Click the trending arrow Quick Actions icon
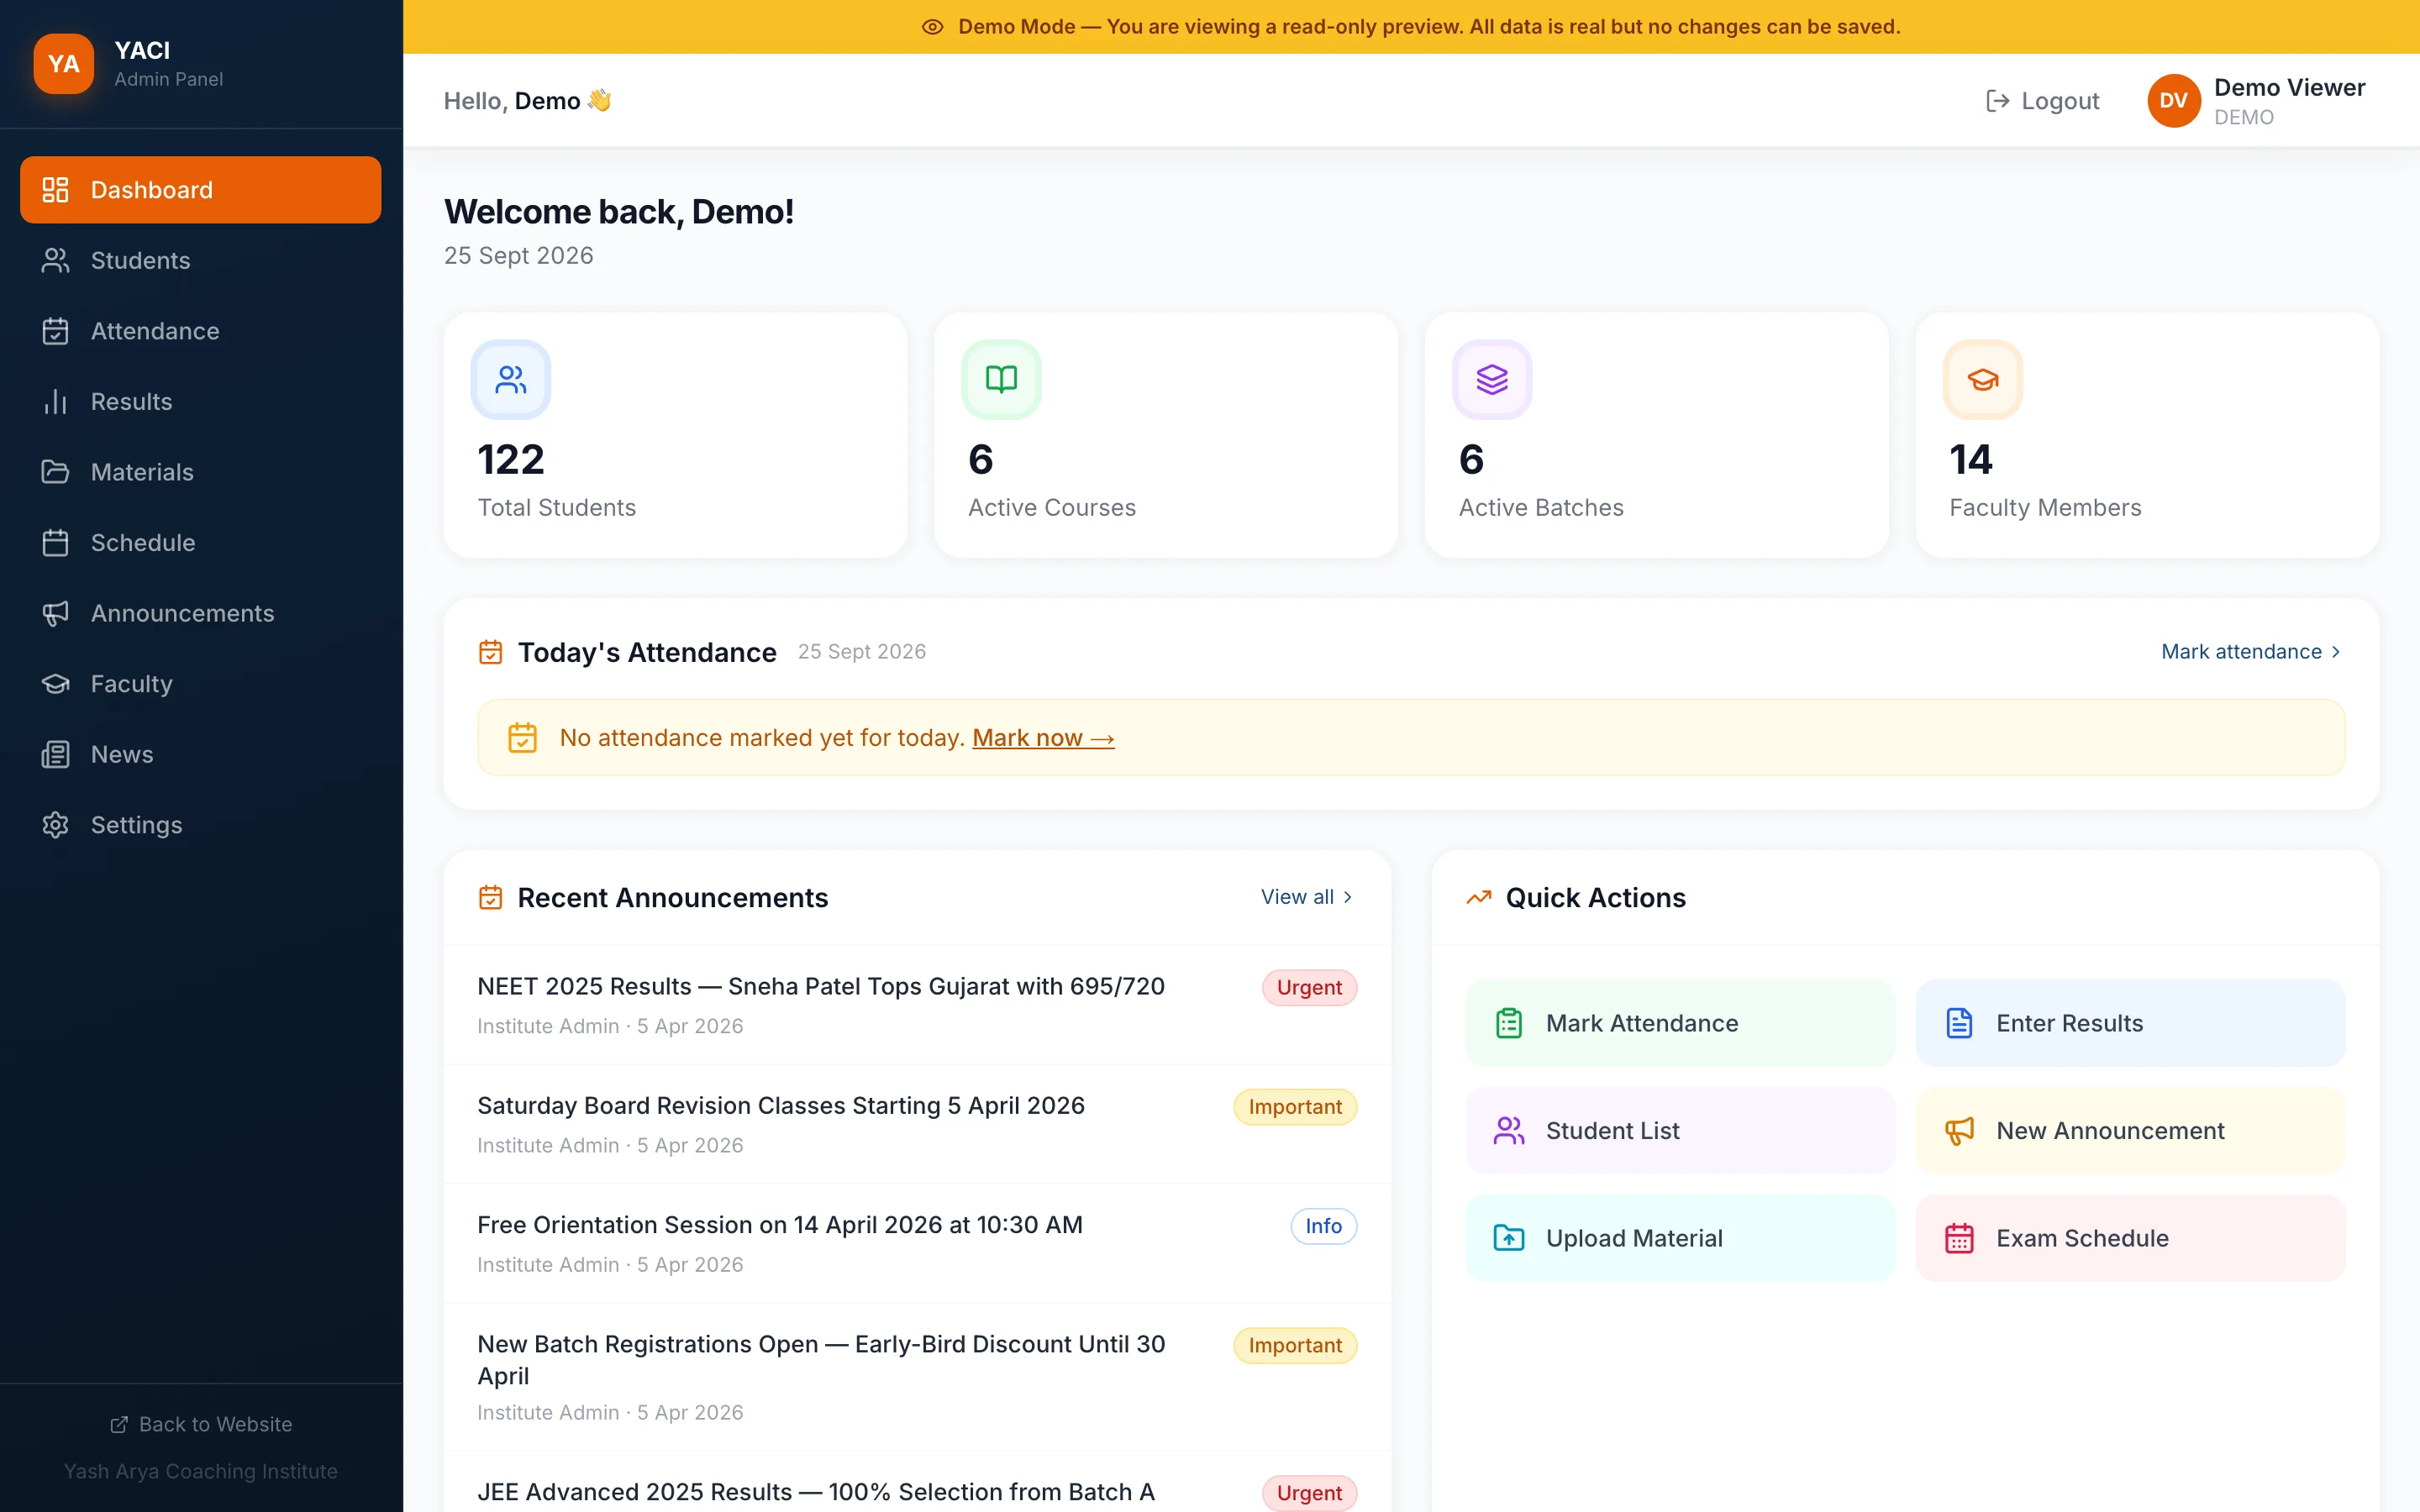This screenshot has height=1512, width=2420. 1478,897
